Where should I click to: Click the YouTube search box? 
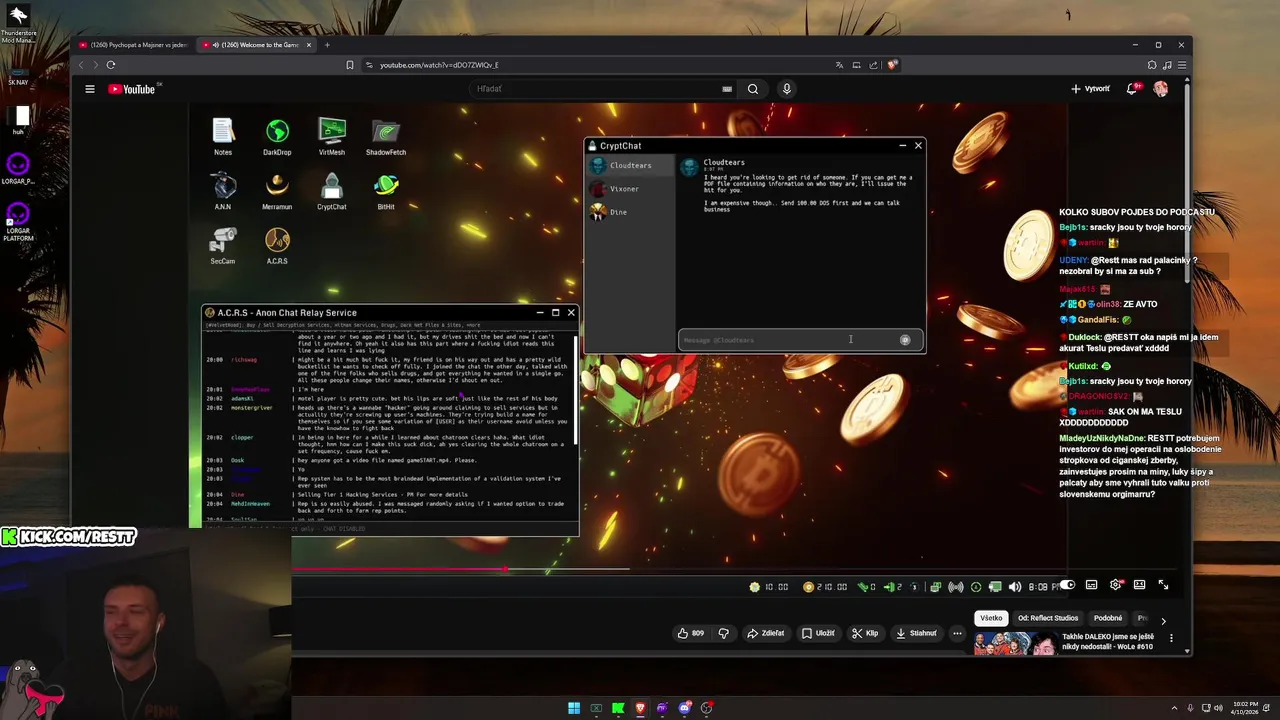(x=603, y=89)
